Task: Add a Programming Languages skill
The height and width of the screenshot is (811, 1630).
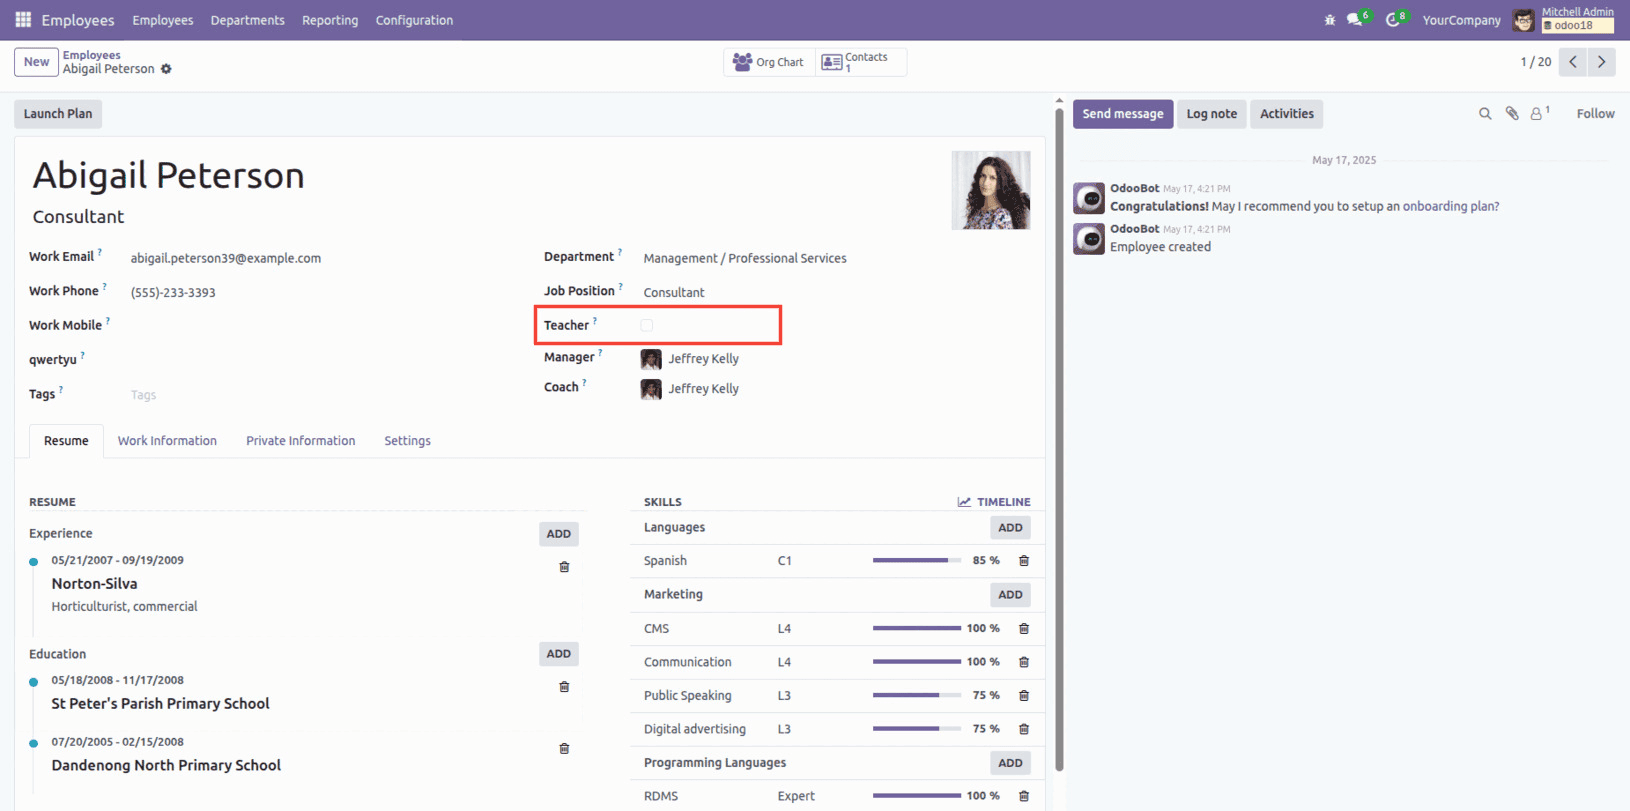Action: click(x=1010, y=763)
